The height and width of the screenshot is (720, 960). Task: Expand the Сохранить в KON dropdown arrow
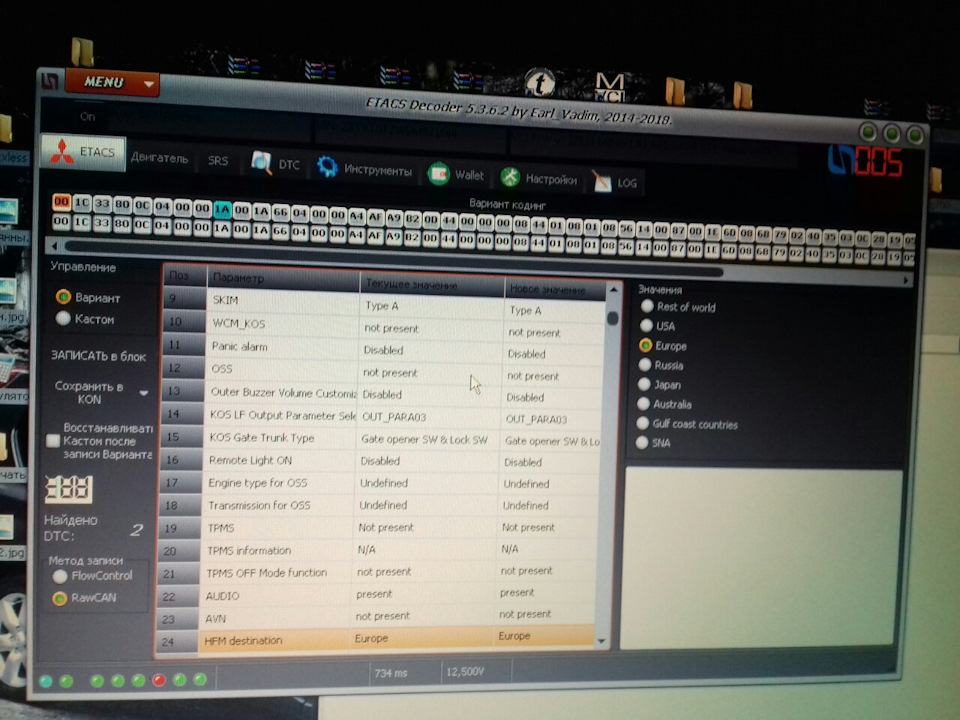point(144,392)
